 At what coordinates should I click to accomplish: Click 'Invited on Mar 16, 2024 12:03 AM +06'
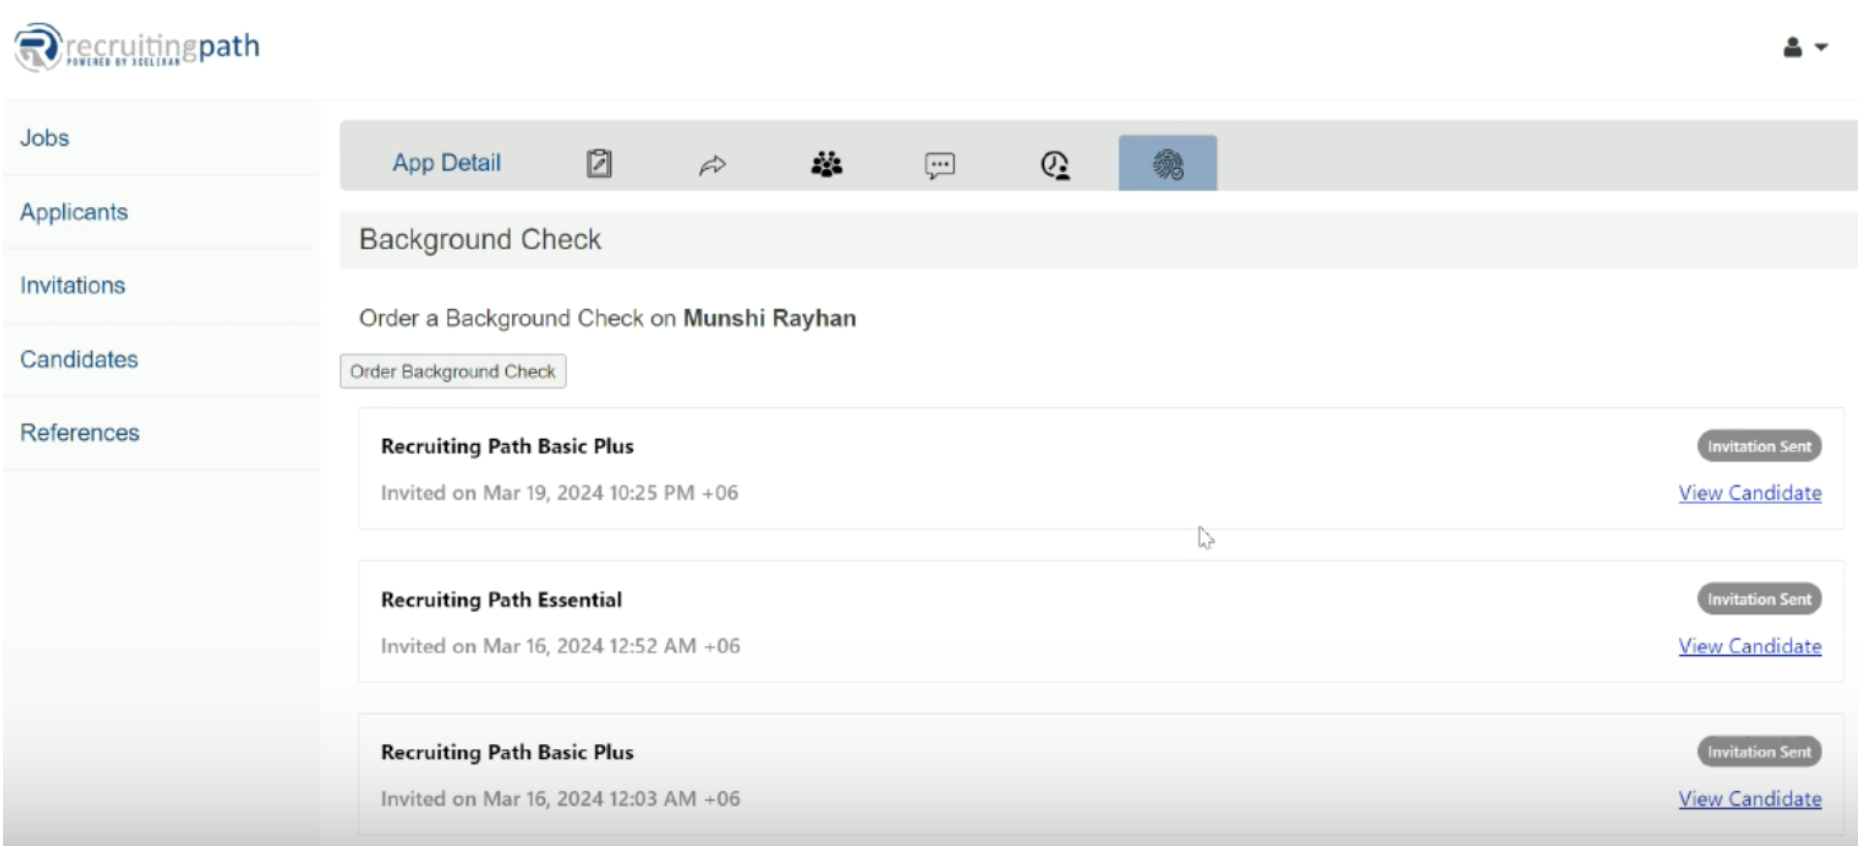tap(560, 799)
